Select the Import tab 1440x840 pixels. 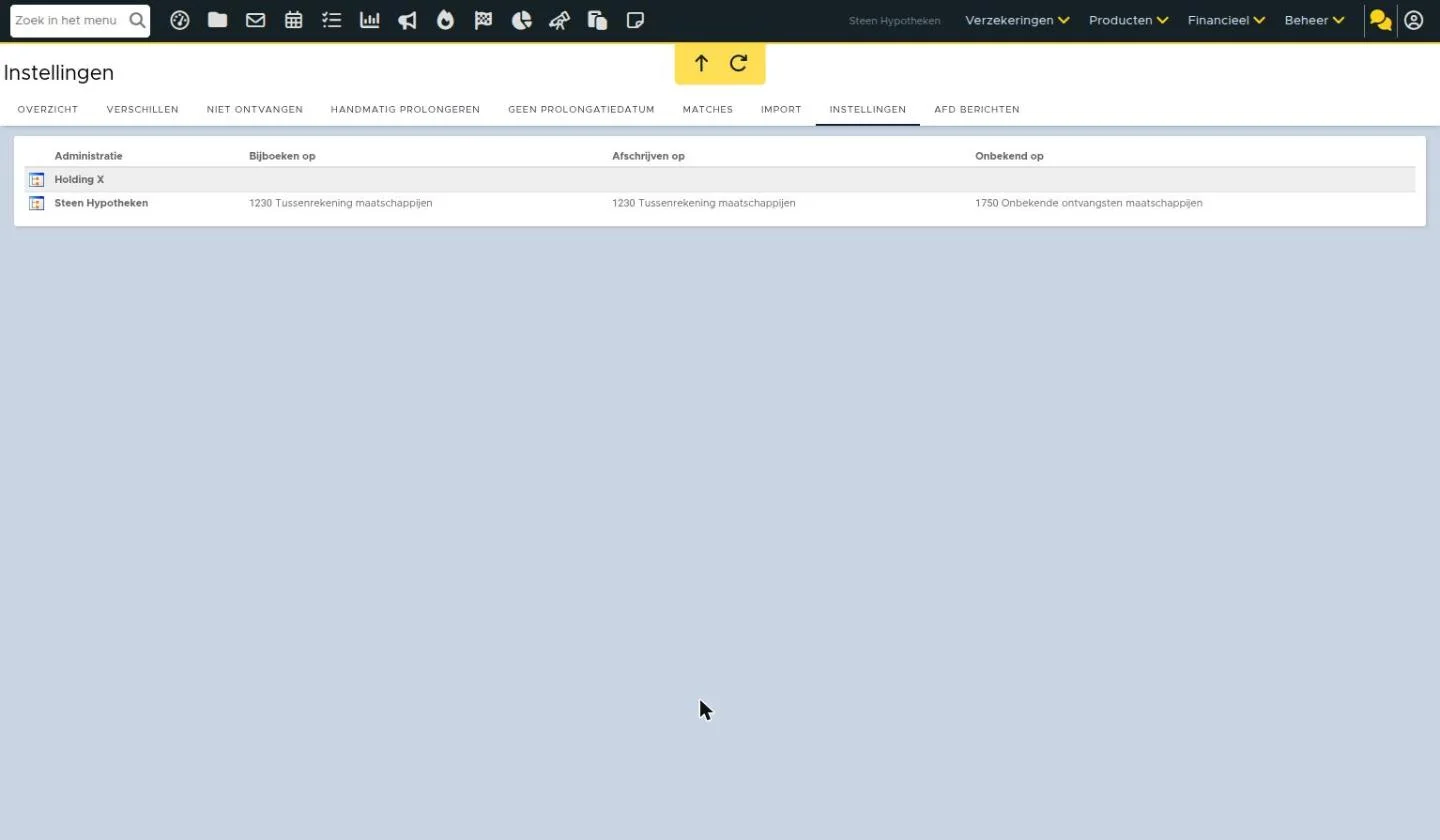coord(781,110)
